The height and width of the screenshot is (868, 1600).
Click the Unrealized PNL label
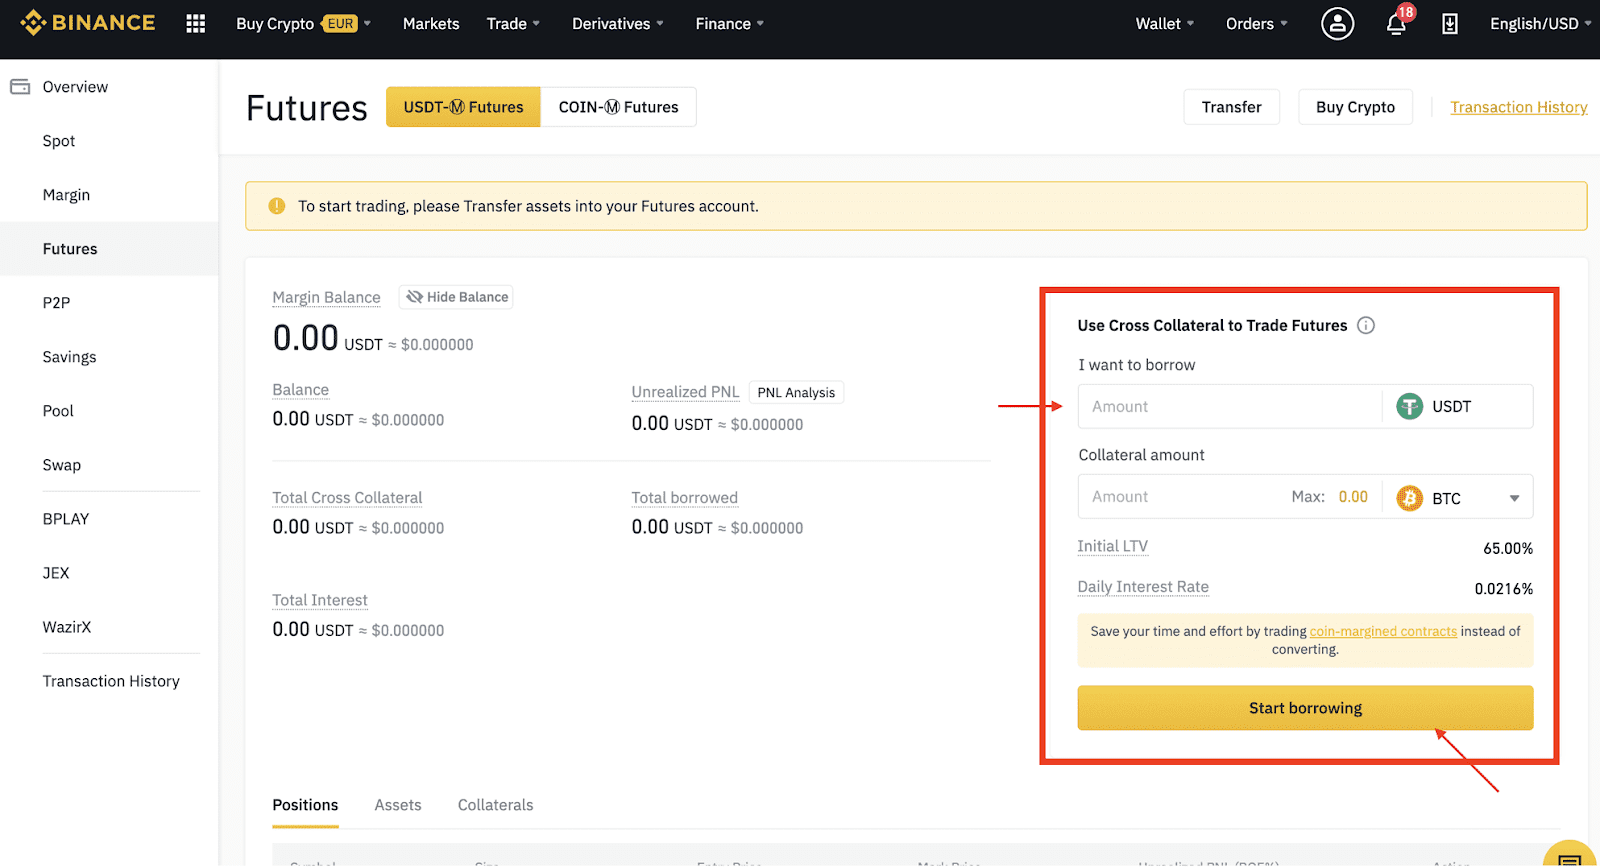tap(685, 392)
